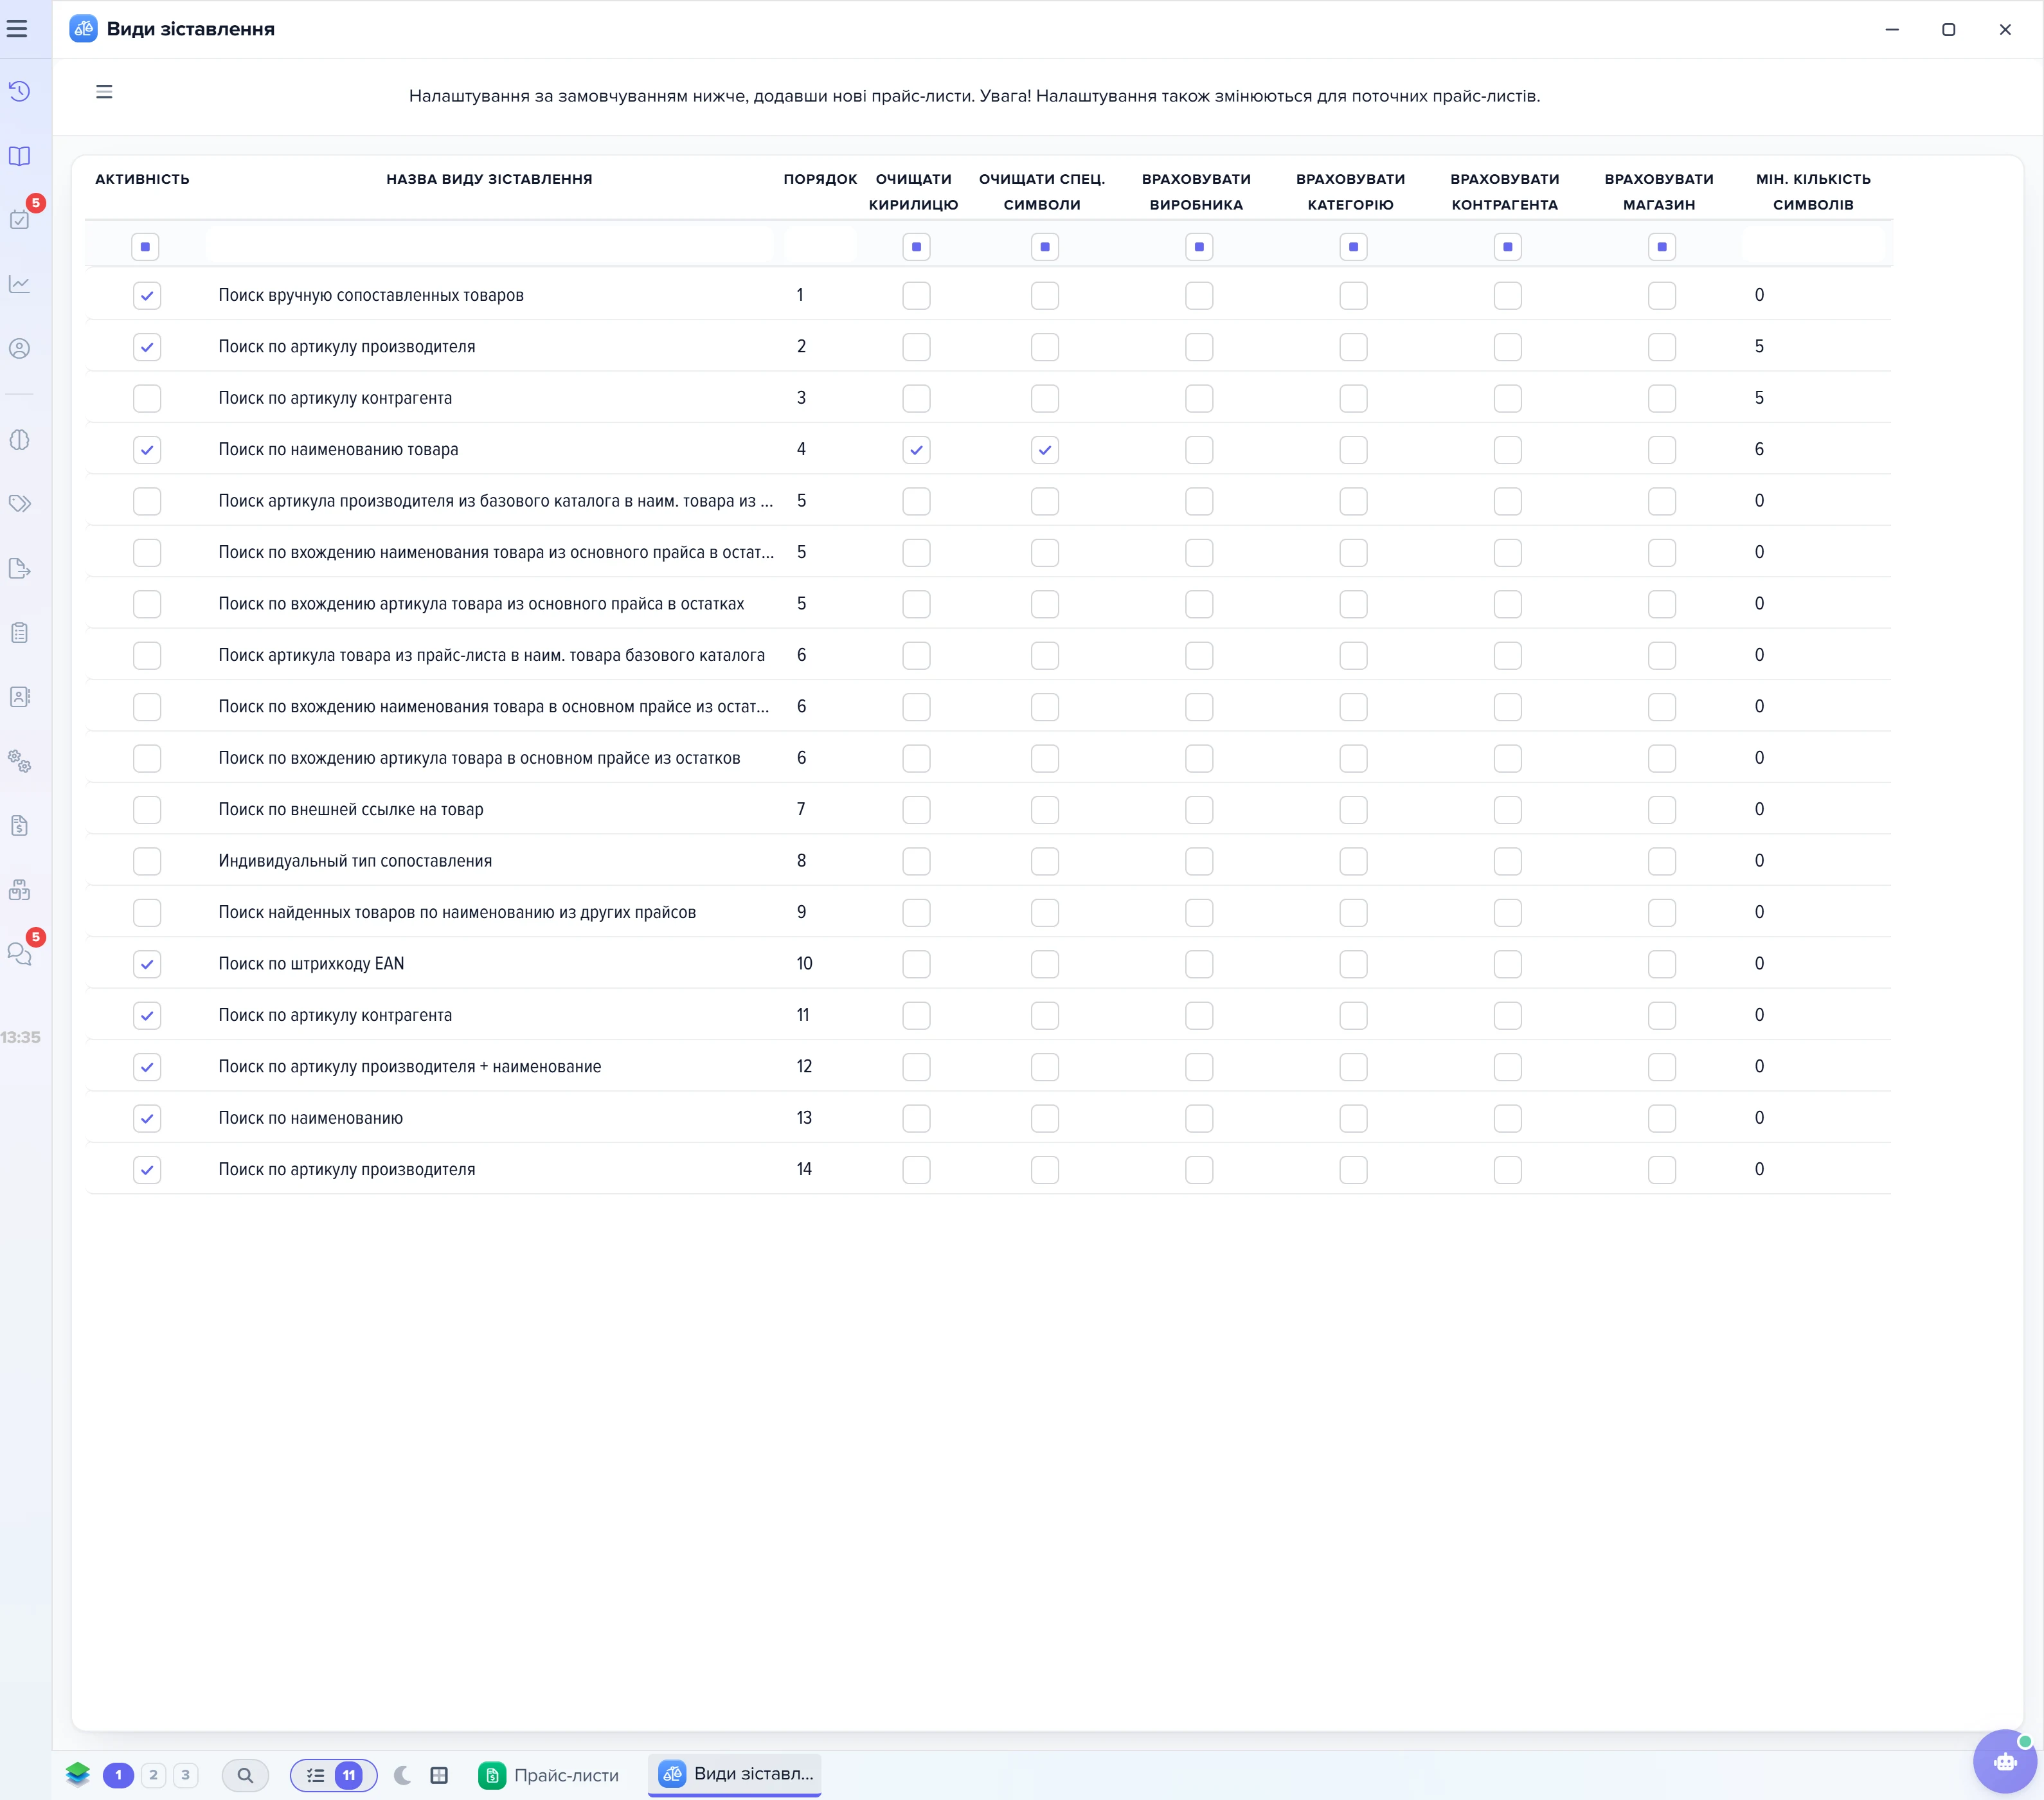Open chat messages icon with badge 5

[x=20, y=953]
